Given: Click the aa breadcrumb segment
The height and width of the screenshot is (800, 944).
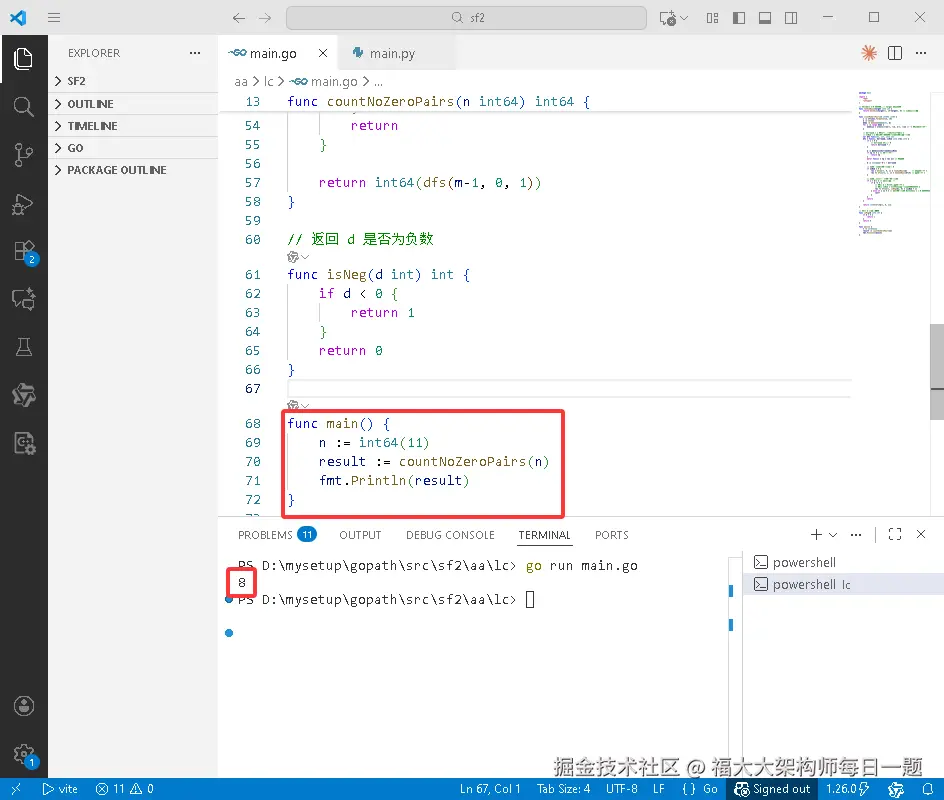Looking at the screenshot, I should point(241,81).
